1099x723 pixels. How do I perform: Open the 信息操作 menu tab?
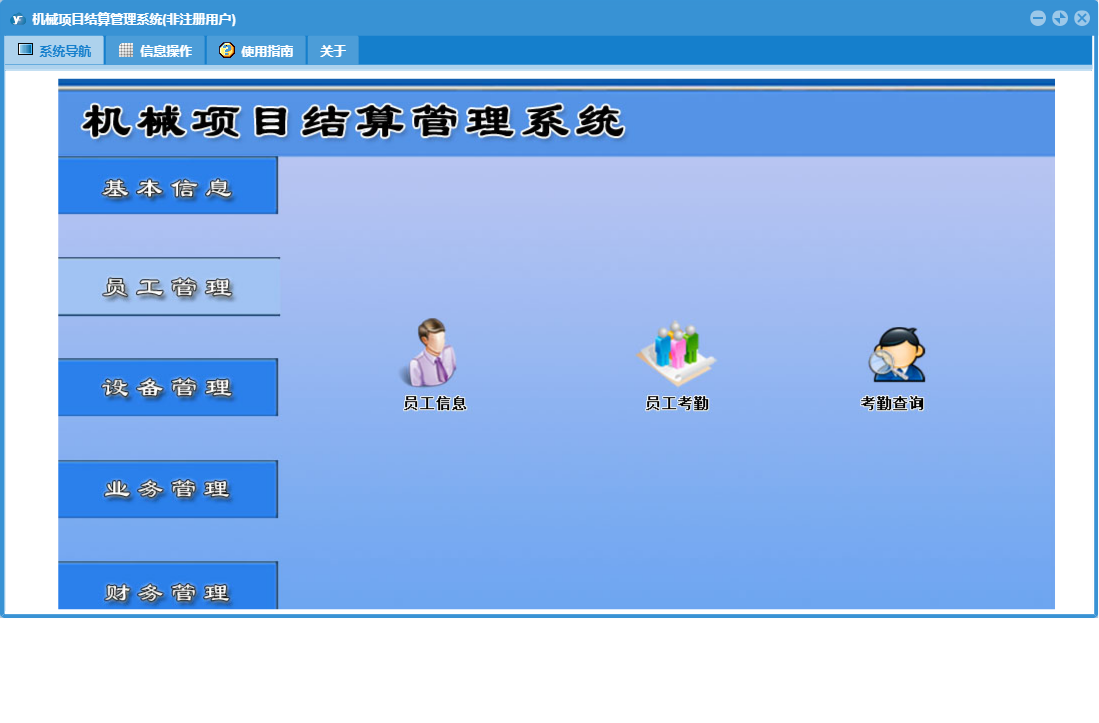(156, 50)
